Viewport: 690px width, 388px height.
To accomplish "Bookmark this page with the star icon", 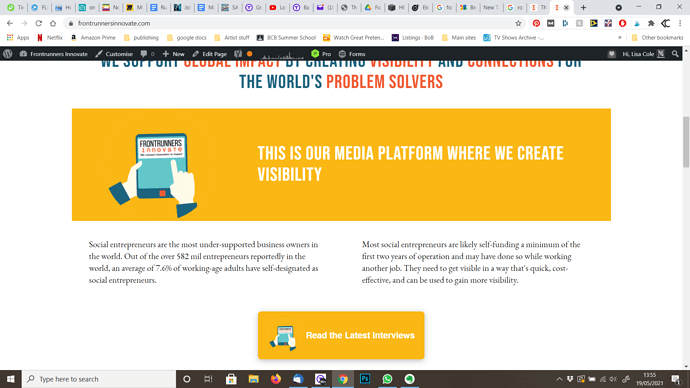I will [x=518, y=23].
